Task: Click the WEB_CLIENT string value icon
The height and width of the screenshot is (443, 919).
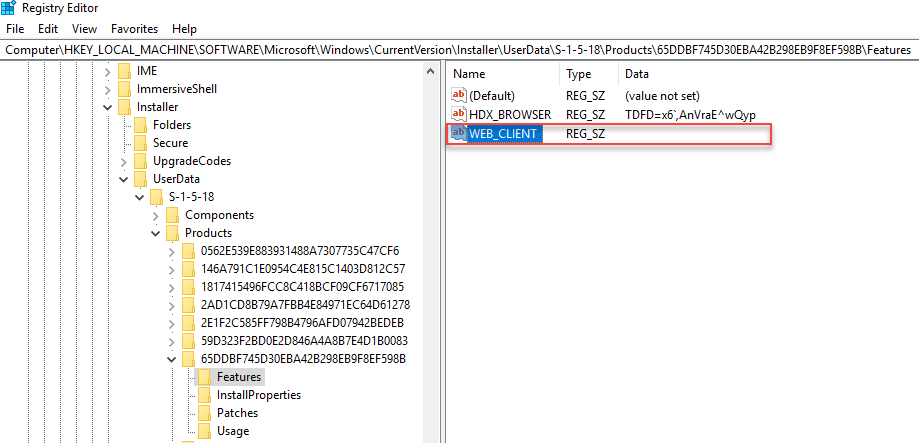Action: pos(459,134)
